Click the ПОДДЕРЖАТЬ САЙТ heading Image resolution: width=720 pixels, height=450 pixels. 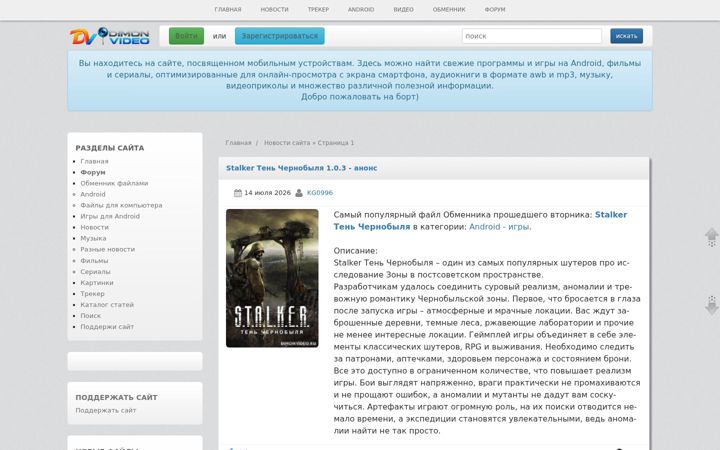click(116, 397)
